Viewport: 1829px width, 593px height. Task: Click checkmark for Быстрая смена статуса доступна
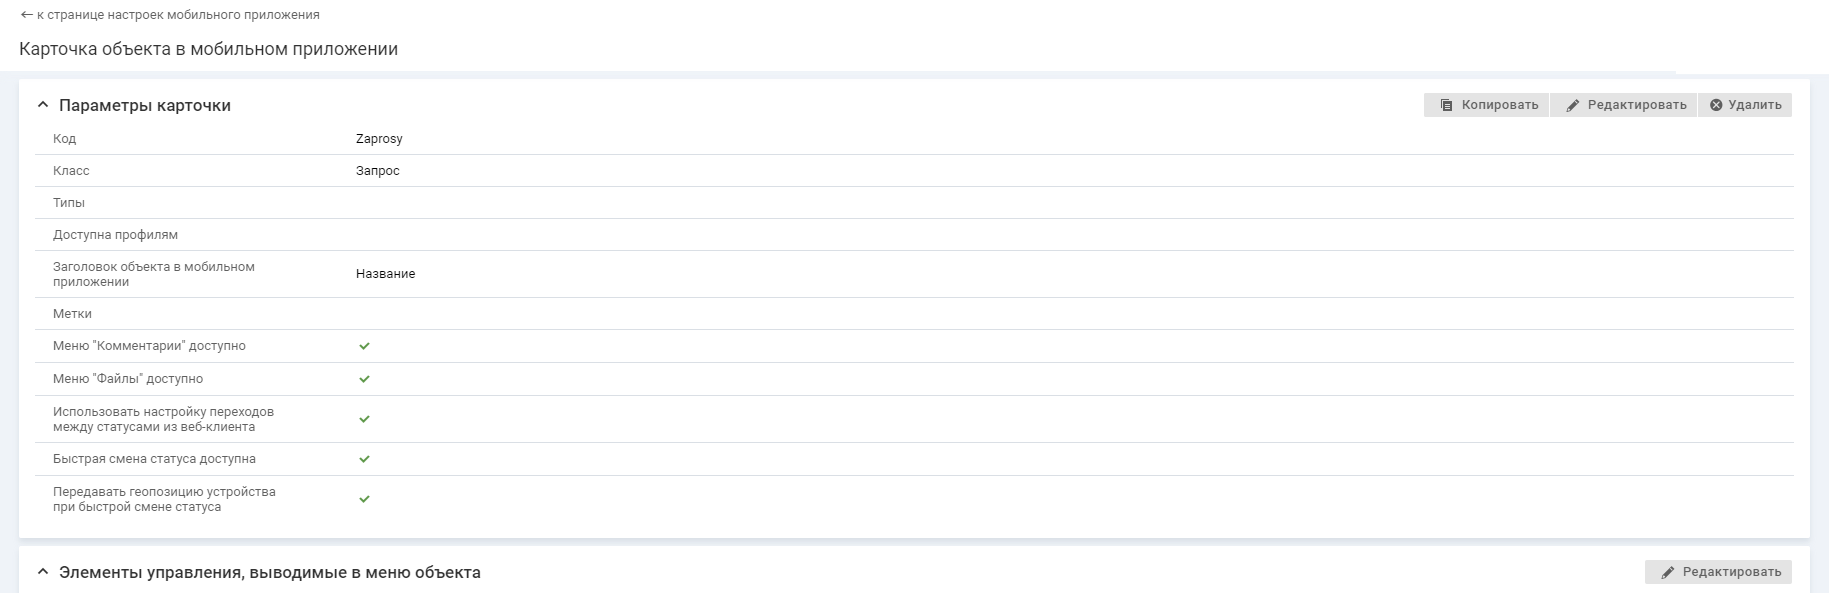pyautogui.click(x=364, y=459)
